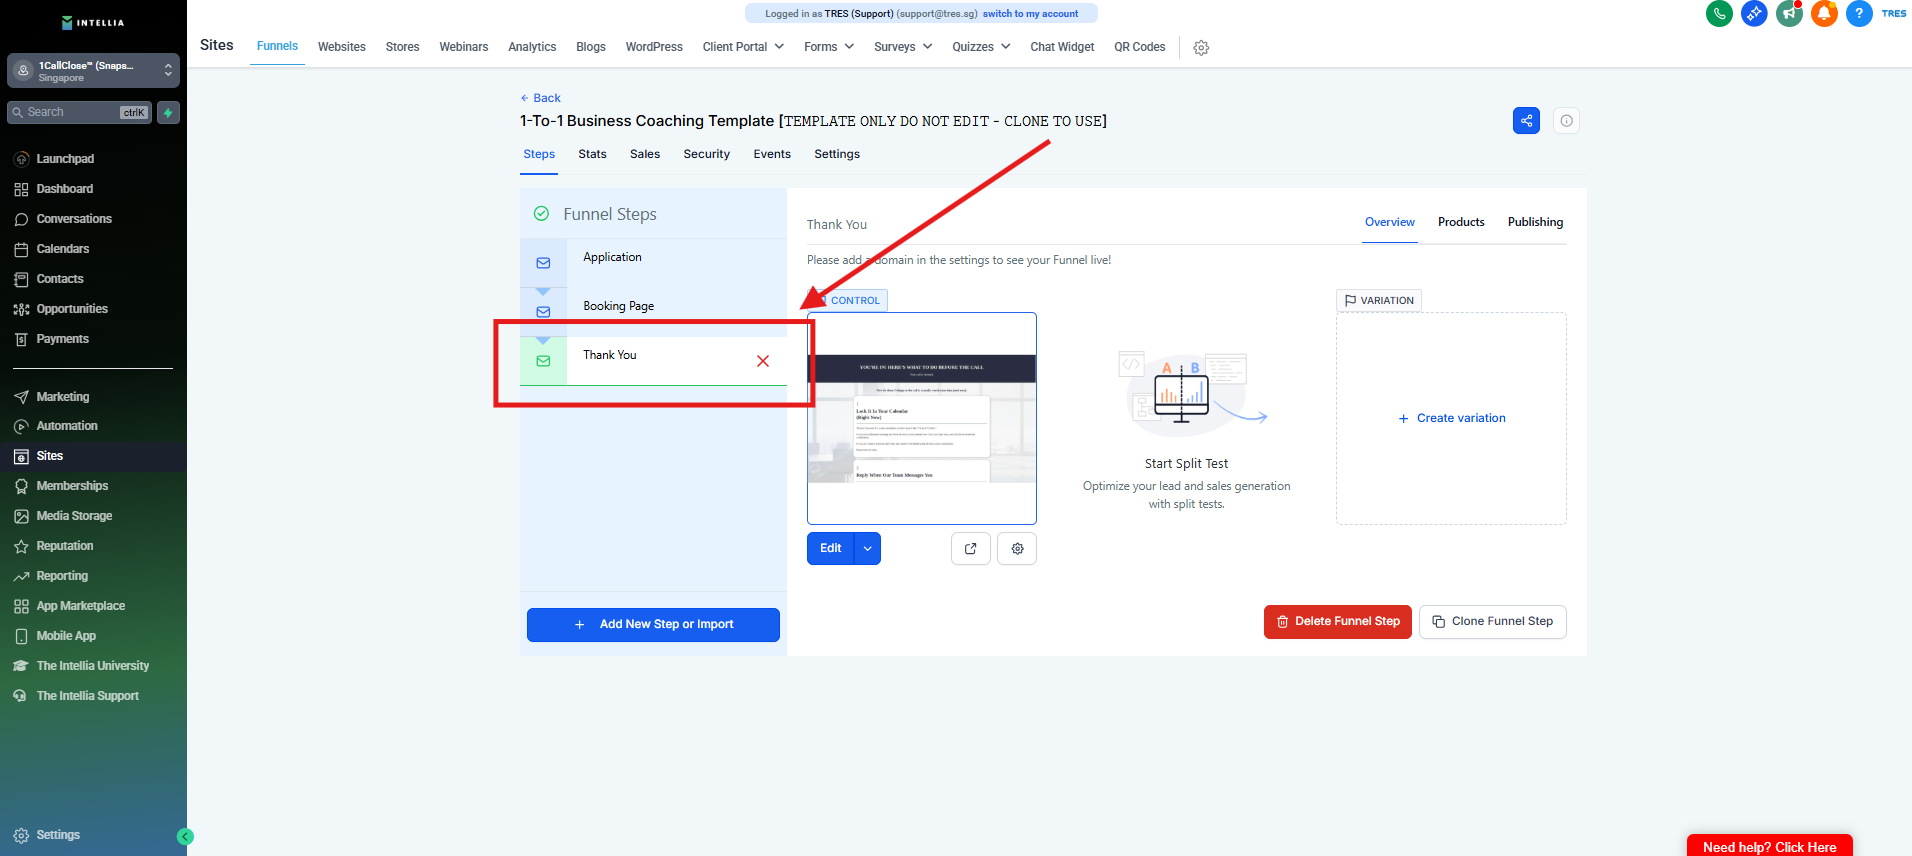Click the green lightning quick actions button
Viewport: 1912px width, 856px height.
pyautogui.click(x=168, y=113)
